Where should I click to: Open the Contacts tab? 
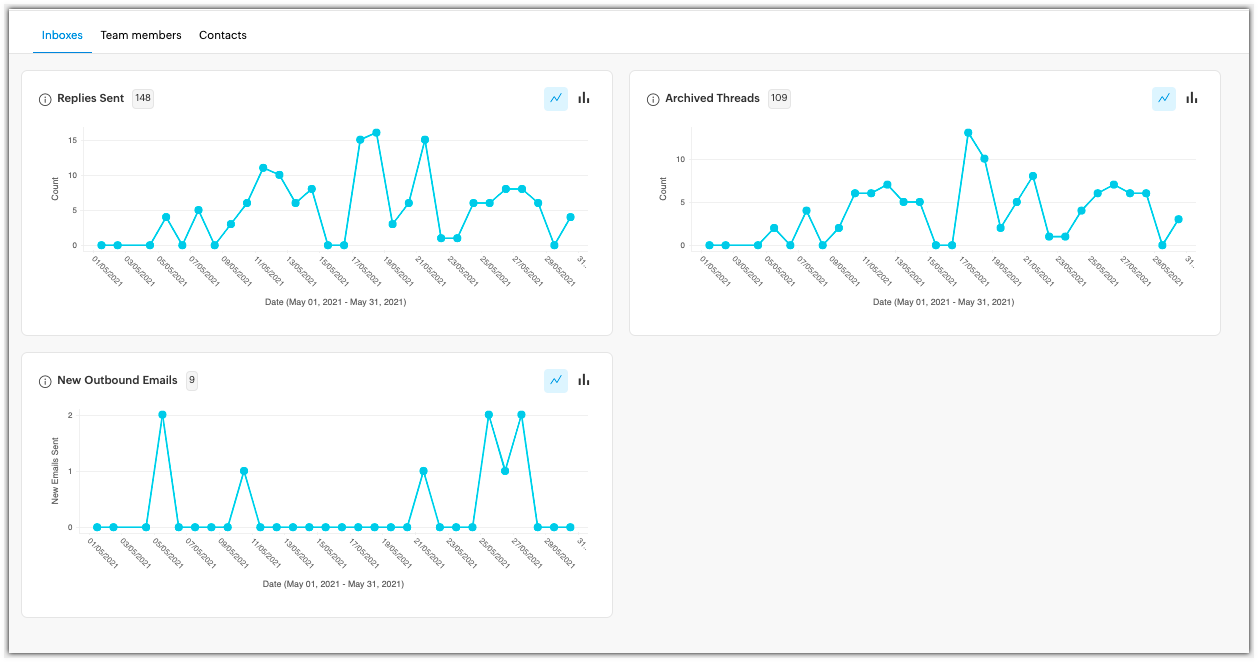tap(222, 35)
